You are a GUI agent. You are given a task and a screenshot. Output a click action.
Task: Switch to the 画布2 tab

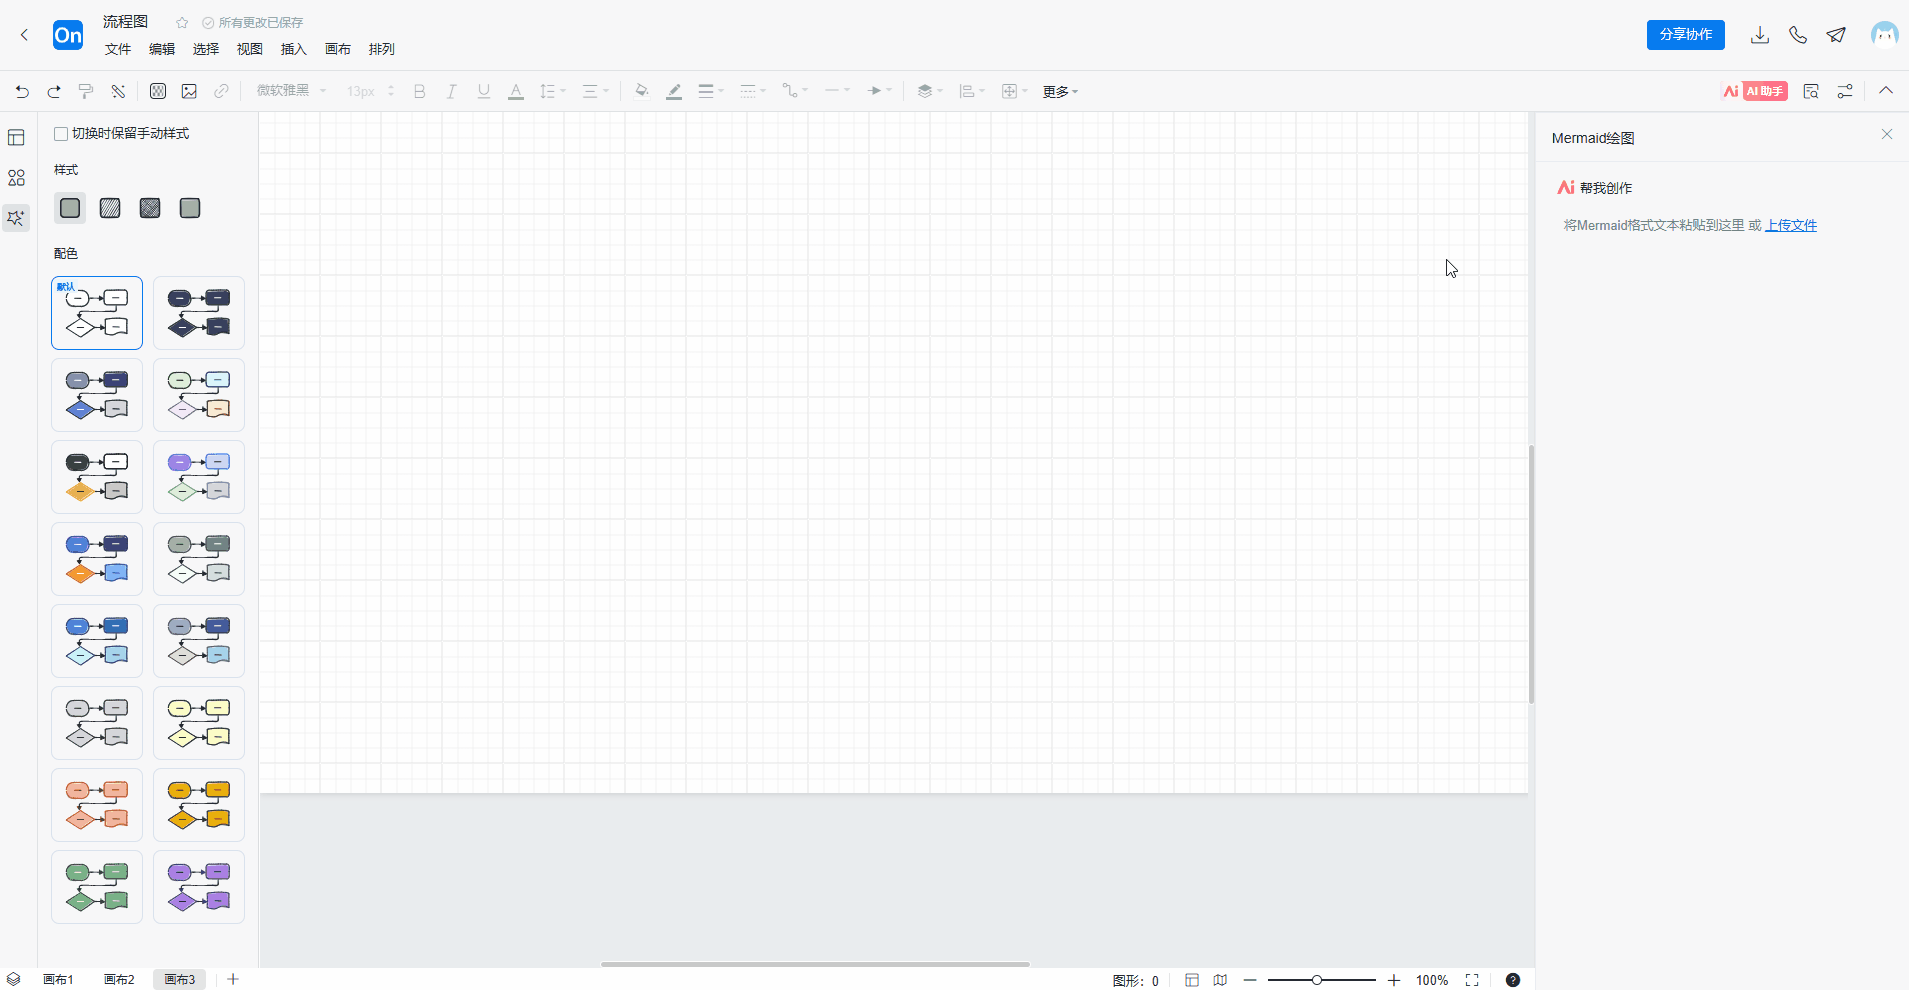pos(119,980)
